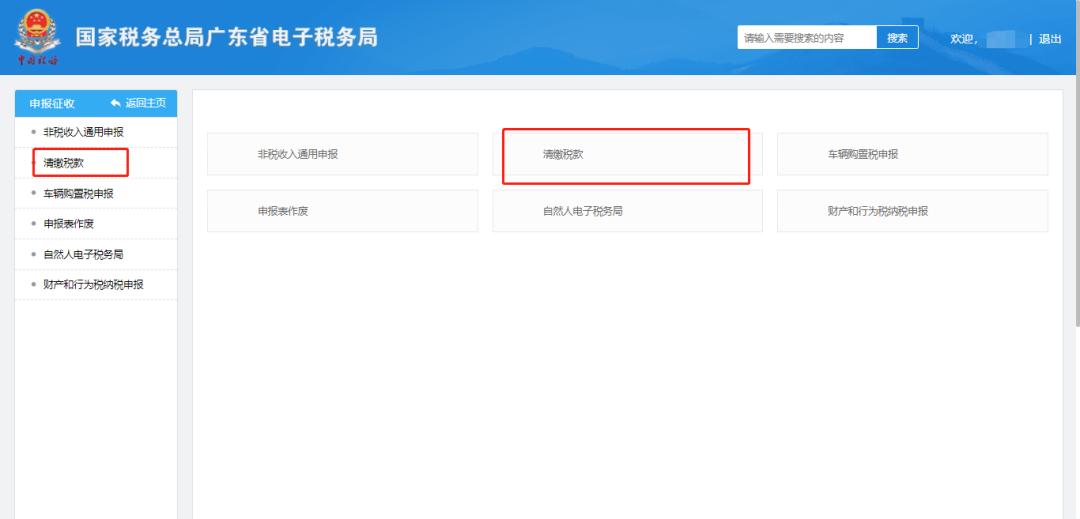
Task: Select 清缴税款 in the sidebar
Action: click(63, 163)
